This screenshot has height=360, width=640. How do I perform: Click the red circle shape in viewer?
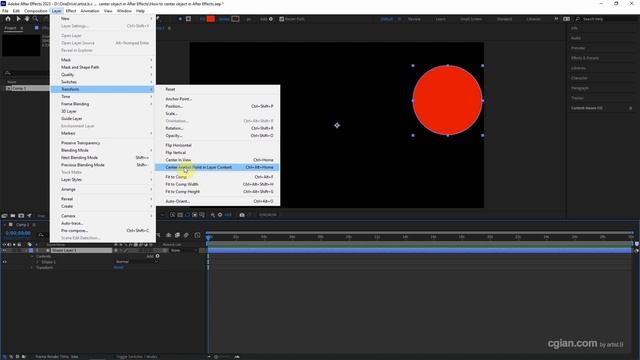[447, 100]
